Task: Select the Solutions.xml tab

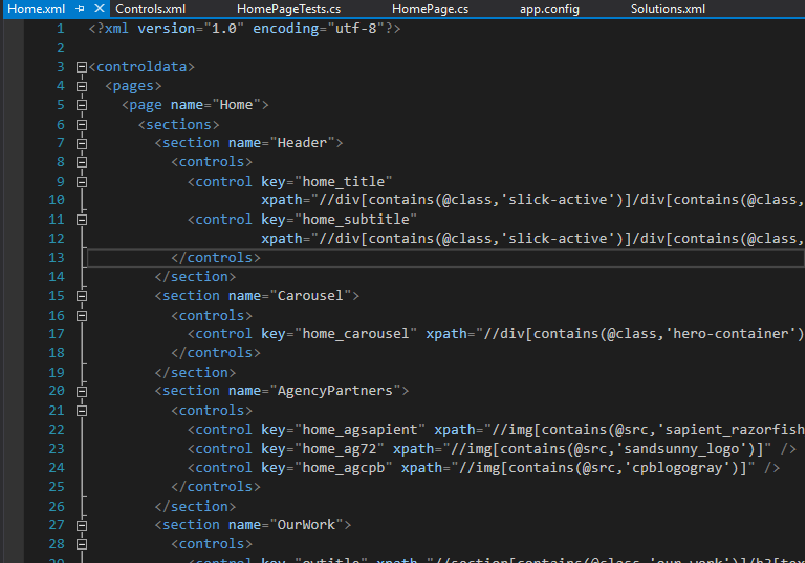Action: tap(667, 9)
